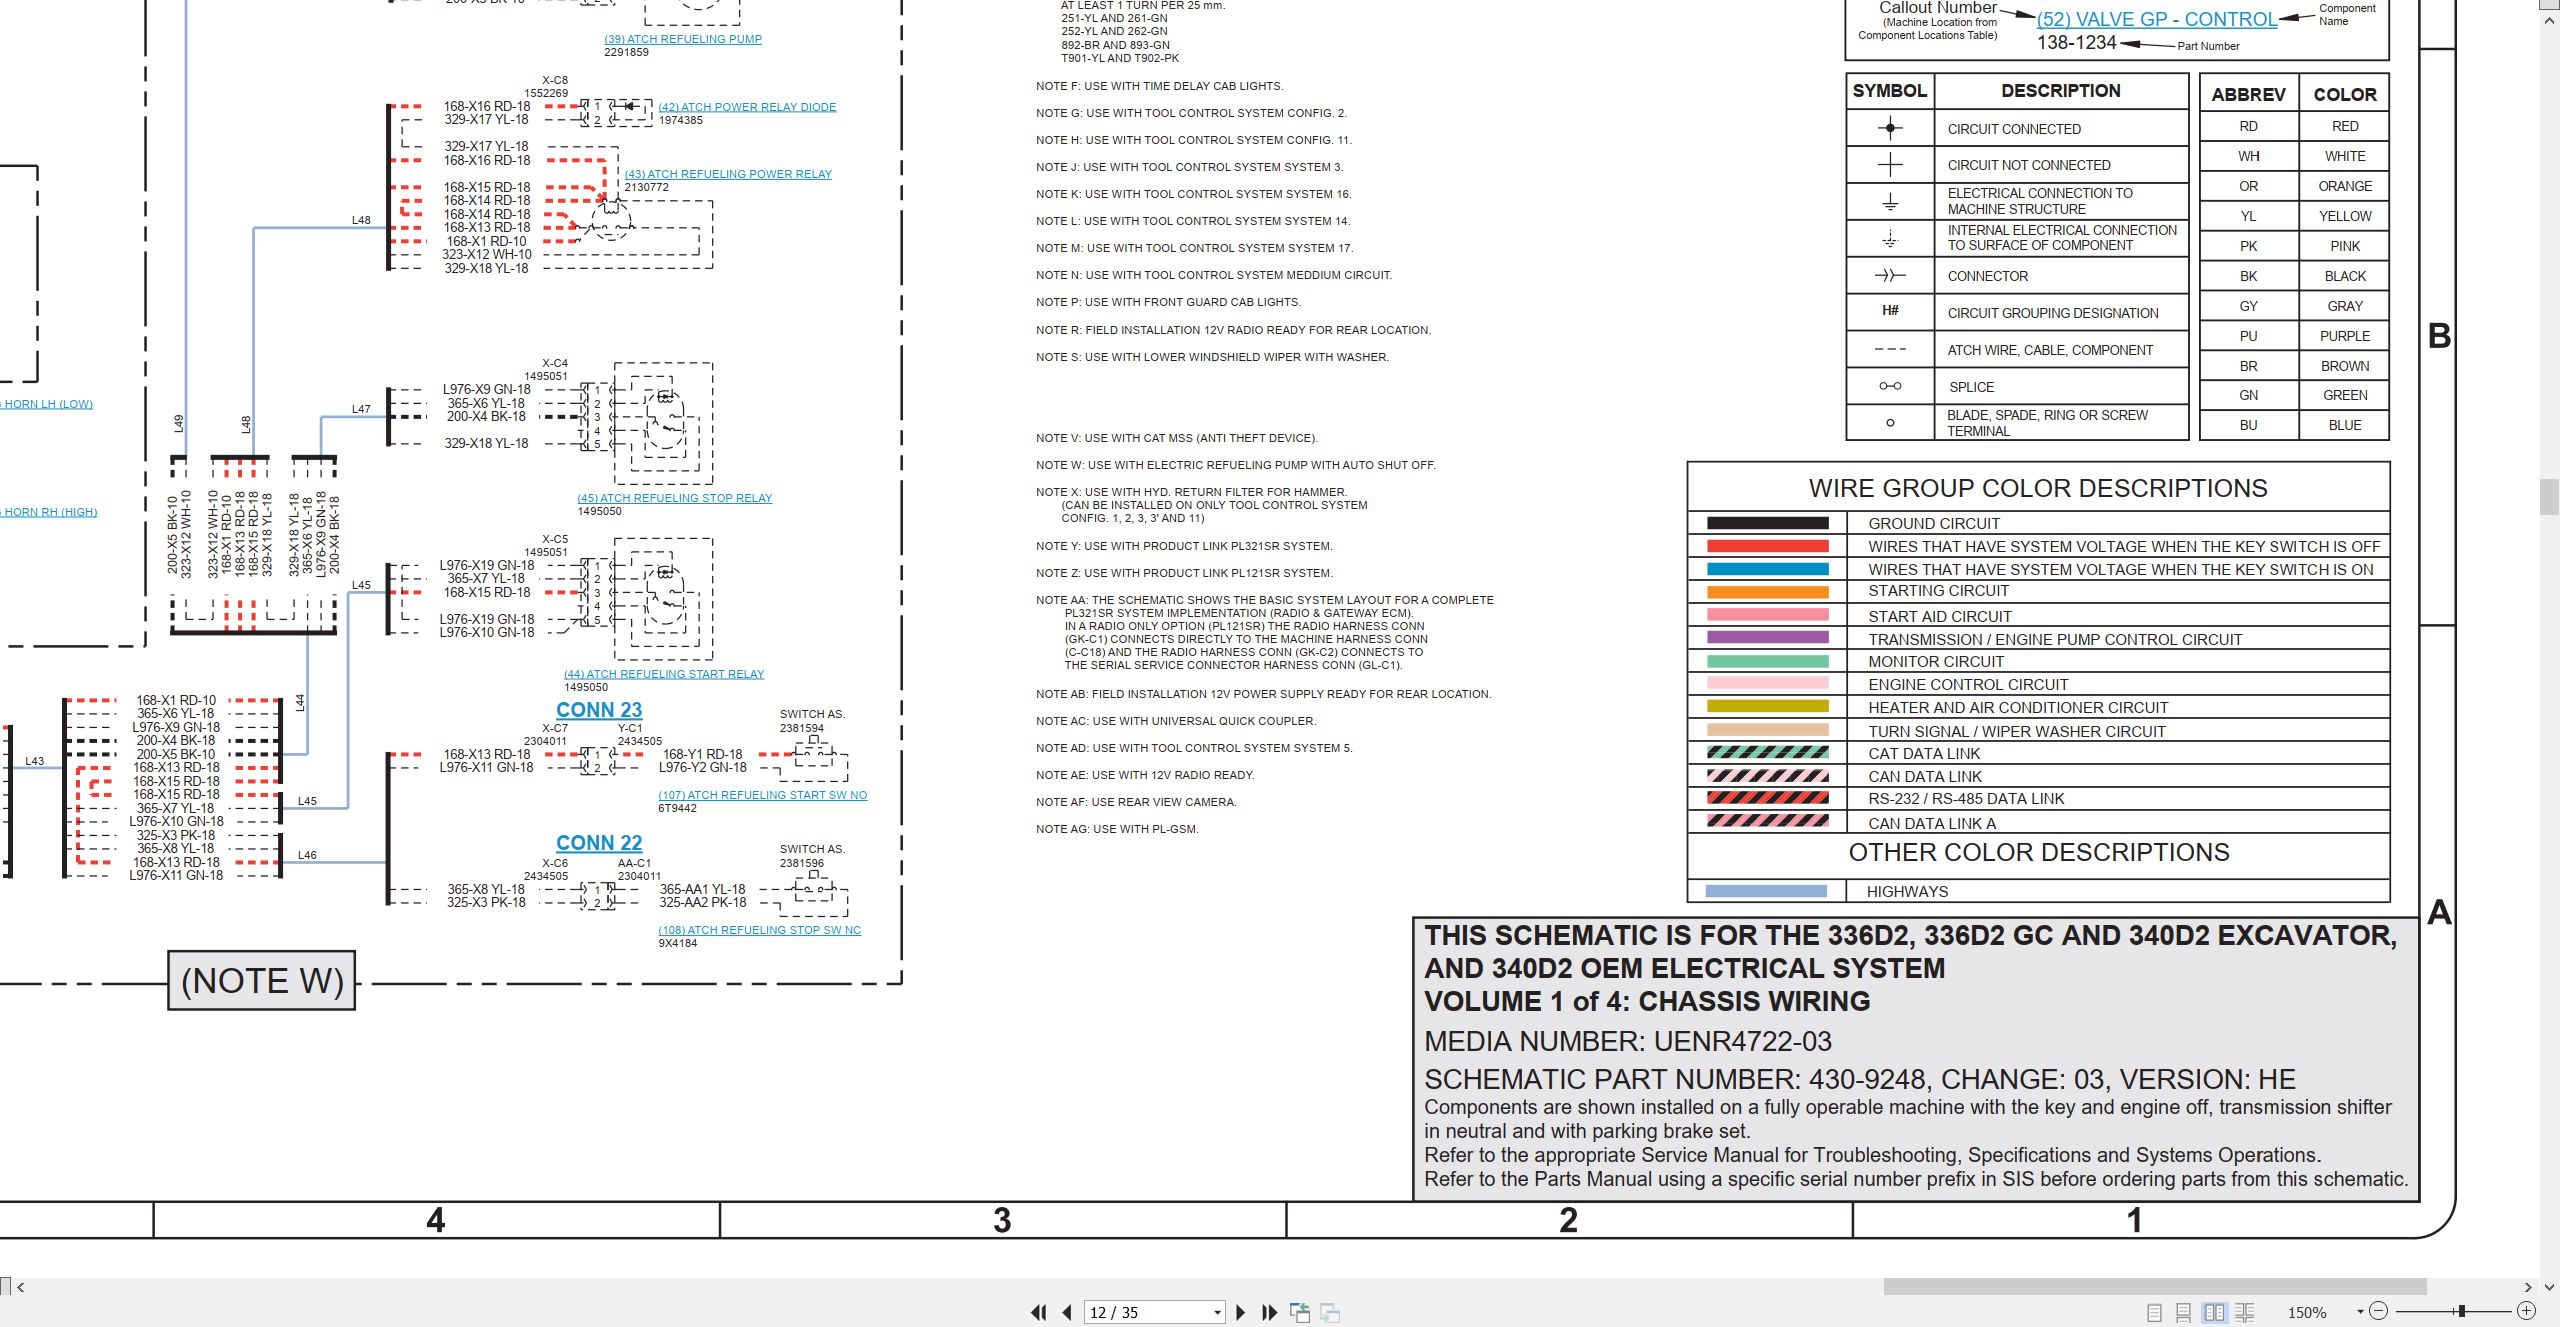Click the OTHER COLOR DESCRIPTIONS heading
The image size is (2560, 1327).
pos(2039,852)
